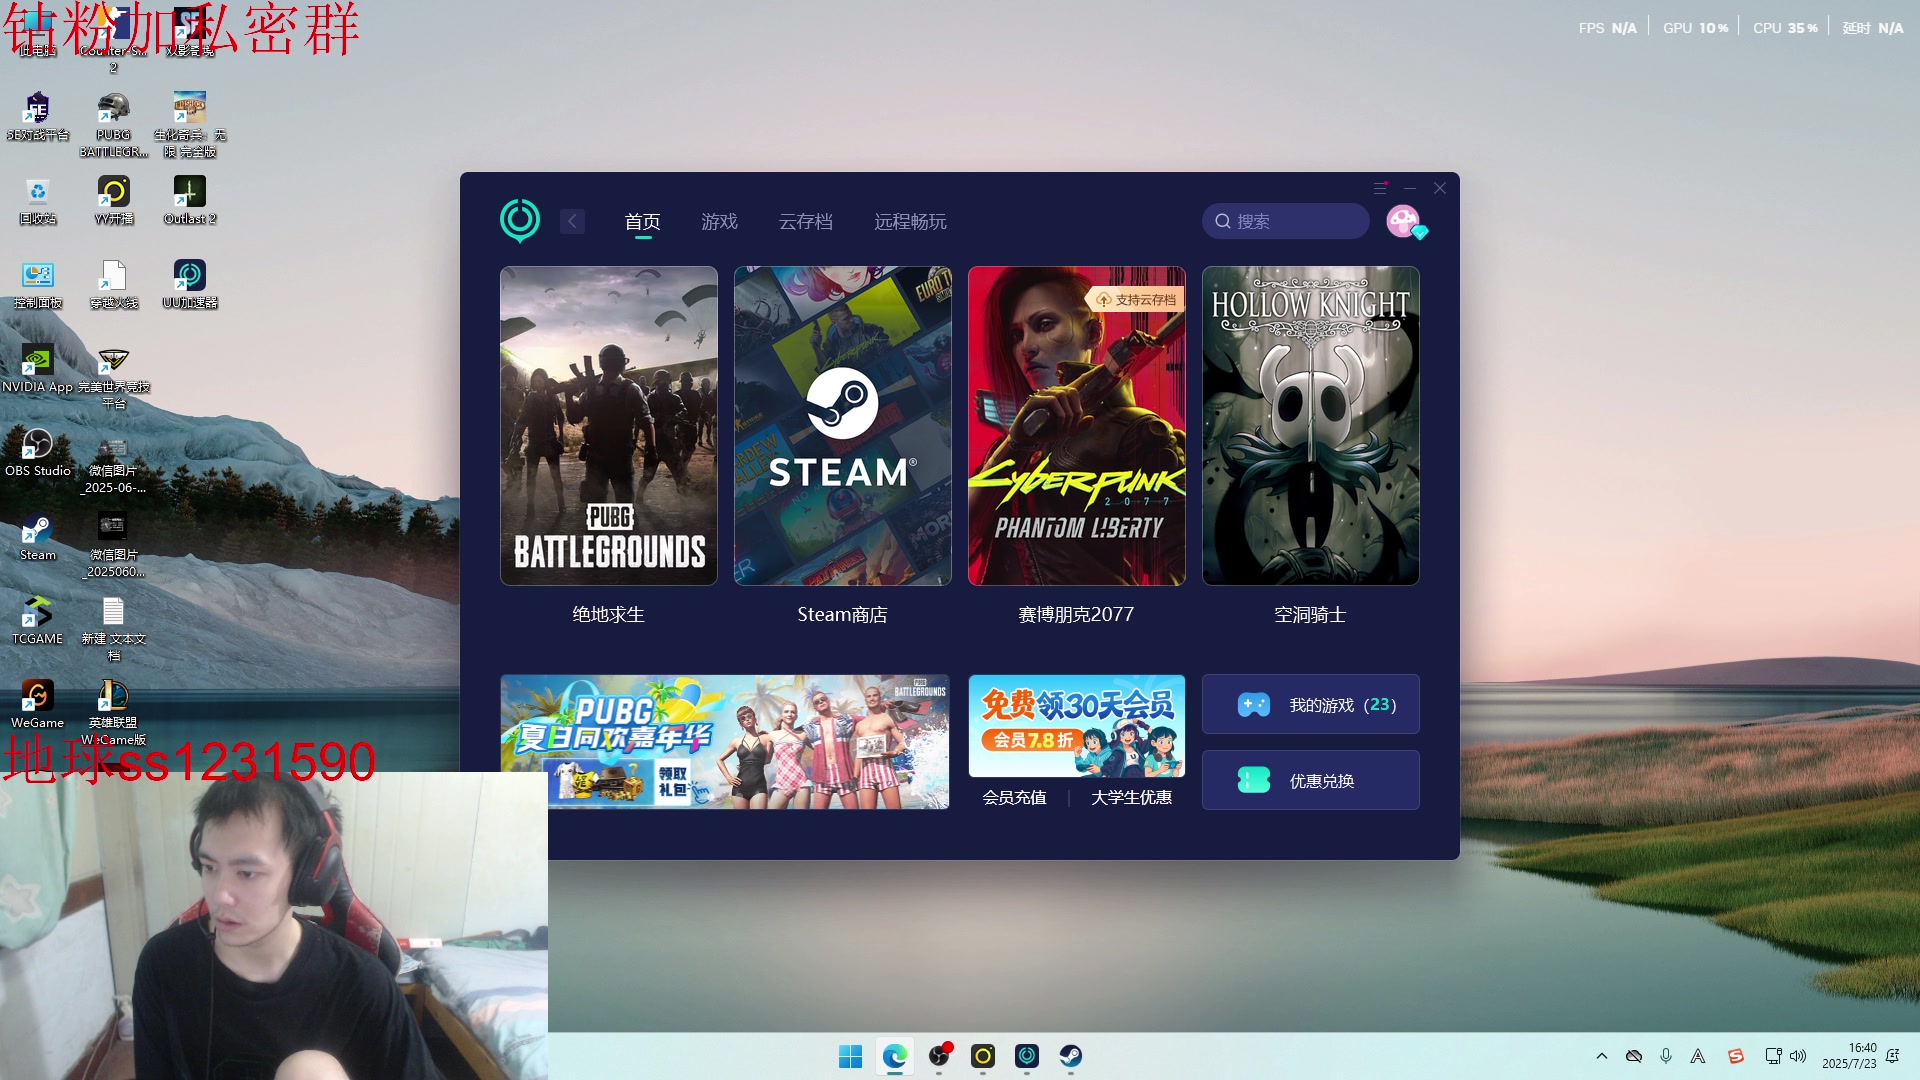The height and width of the screenshot is (1080, 1920).
Task: Click the back arrow button
Action: pyautogui.click(x=572, y=221)
